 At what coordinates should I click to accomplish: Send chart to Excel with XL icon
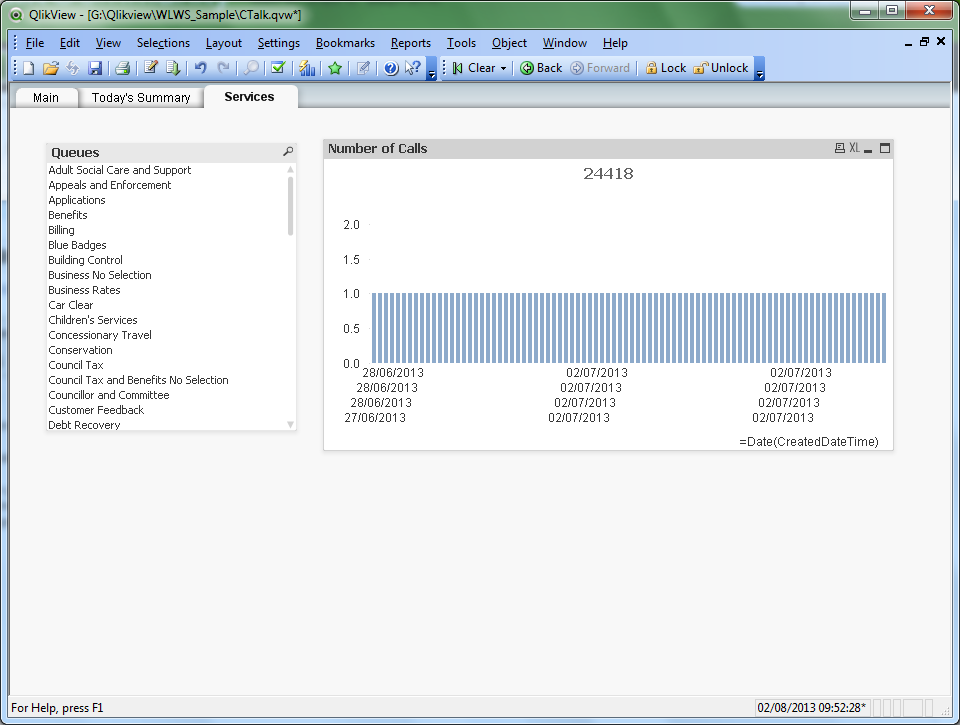(854, 148)
